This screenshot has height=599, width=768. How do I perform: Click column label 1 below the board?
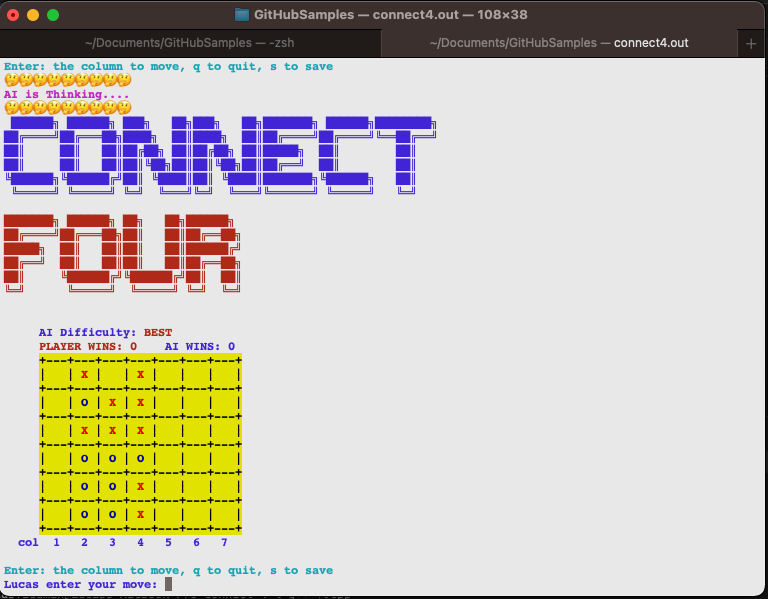click(x=56, y=542)
